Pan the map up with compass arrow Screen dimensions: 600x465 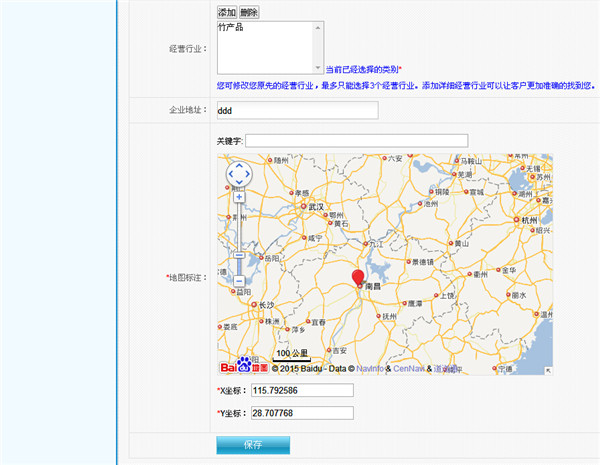239,165
